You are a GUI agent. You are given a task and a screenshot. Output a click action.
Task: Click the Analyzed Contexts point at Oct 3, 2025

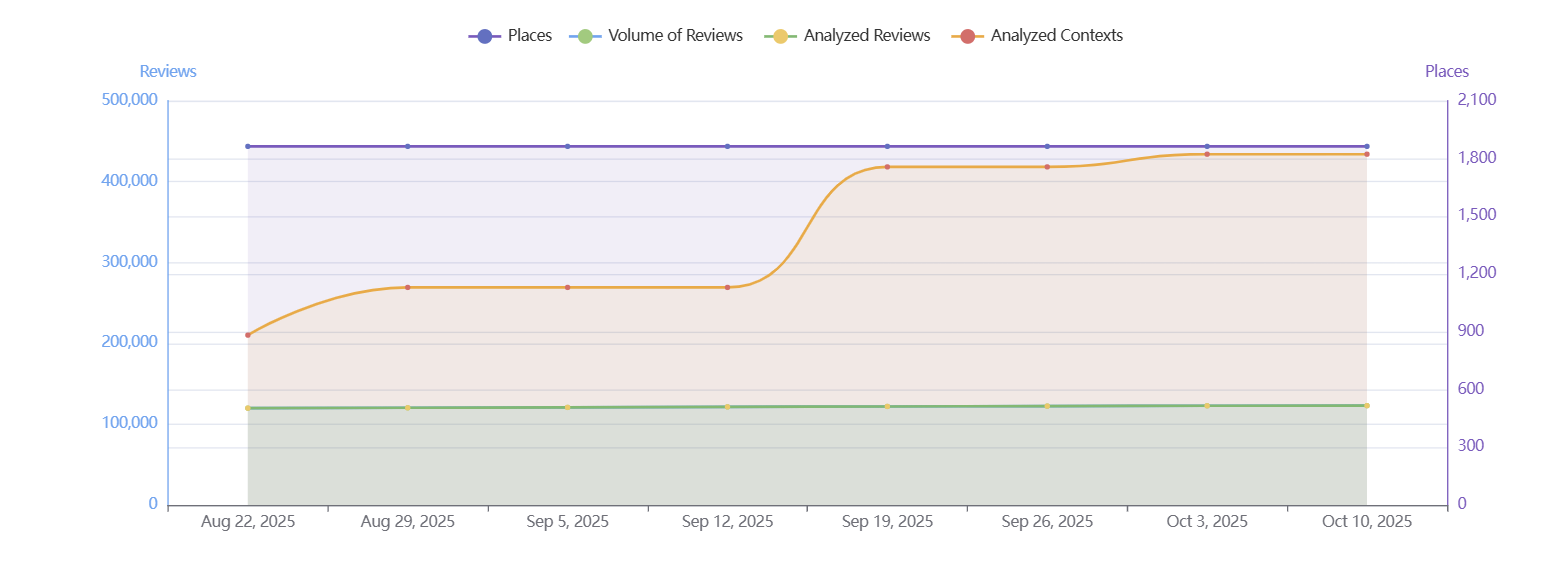click(1207, 154)
